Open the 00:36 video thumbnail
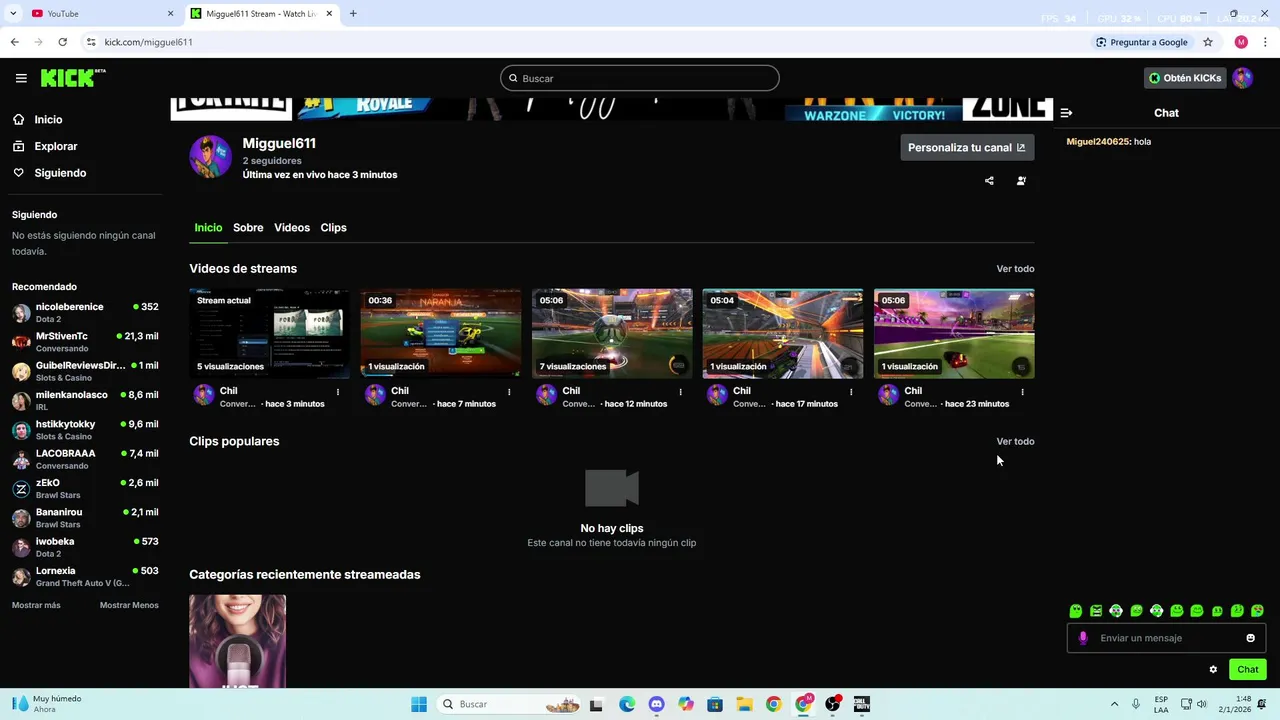The image size is (1280, 720). pyautogui.click(x=441, y=334)
